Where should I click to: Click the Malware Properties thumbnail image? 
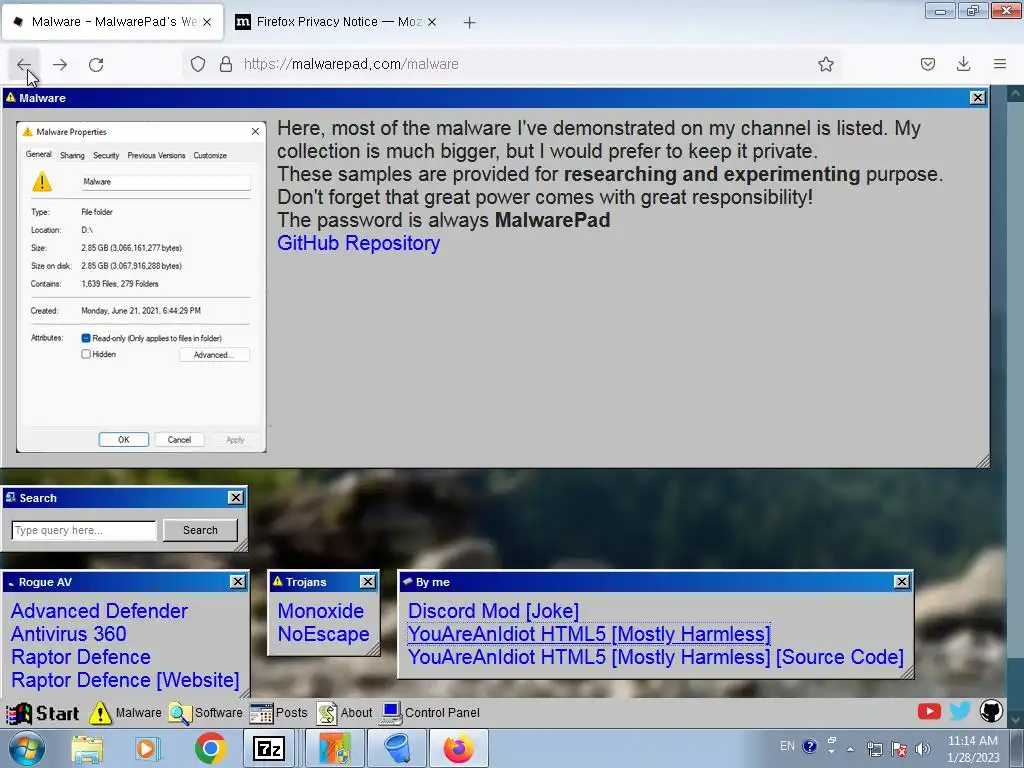pyautogui.click(x=141, y=287)
